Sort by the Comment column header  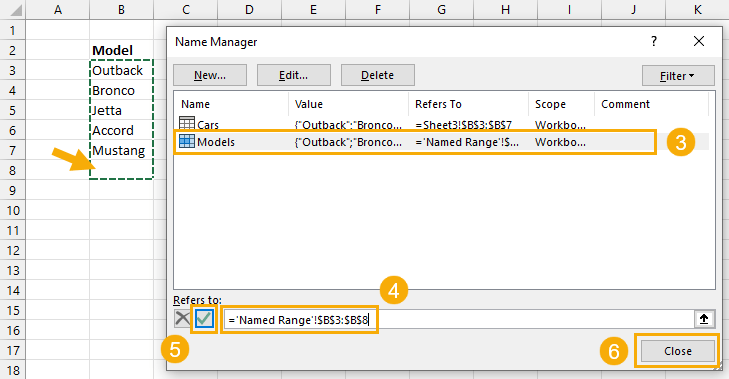point(651,104)
